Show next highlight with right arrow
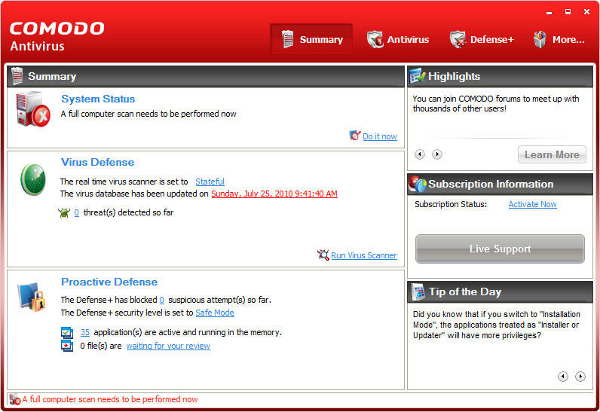Image resolution: width=600 pixels, height=412 pixels. [x=437, y=154]
